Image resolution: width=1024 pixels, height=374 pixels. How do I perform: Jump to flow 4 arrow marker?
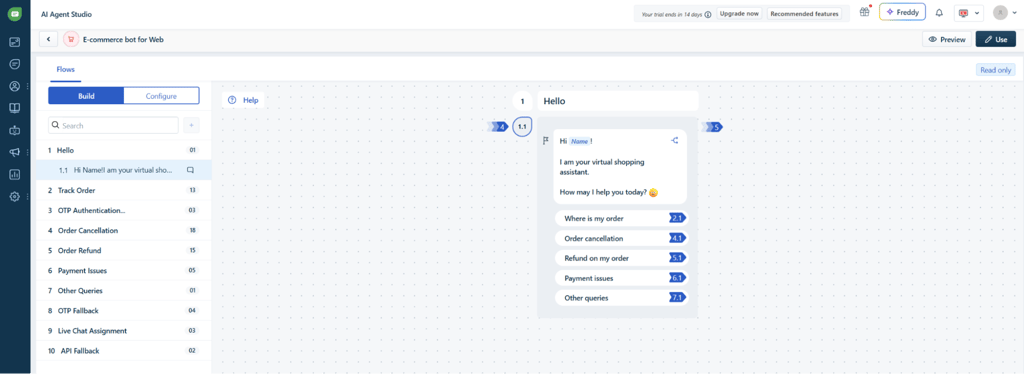(x=498, y=127)
